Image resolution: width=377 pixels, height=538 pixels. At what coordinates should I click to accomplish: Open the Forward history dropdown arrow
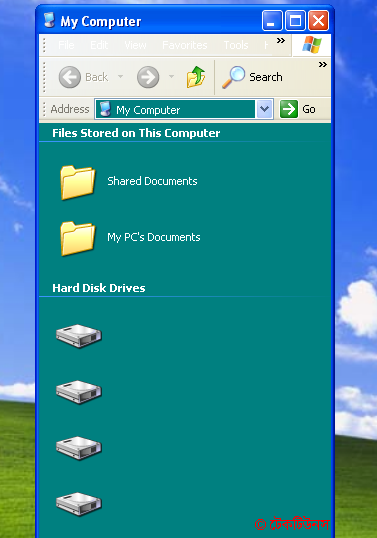(x=172, y=77)
